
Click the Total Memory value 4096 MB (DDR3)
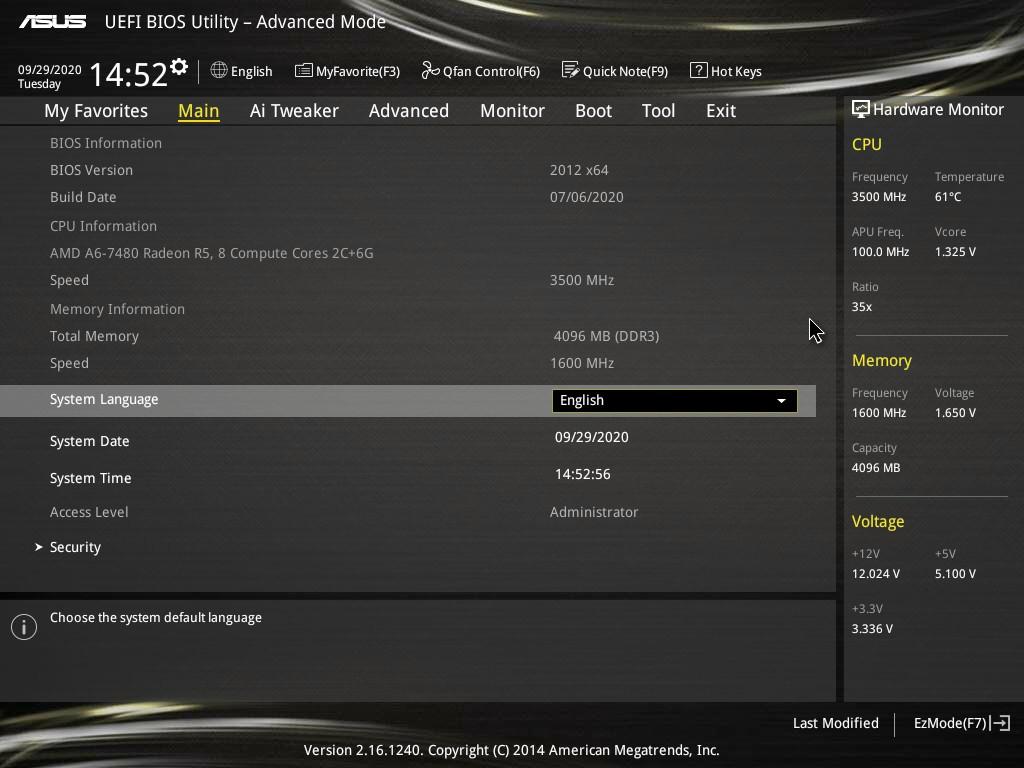click(606, 336)
